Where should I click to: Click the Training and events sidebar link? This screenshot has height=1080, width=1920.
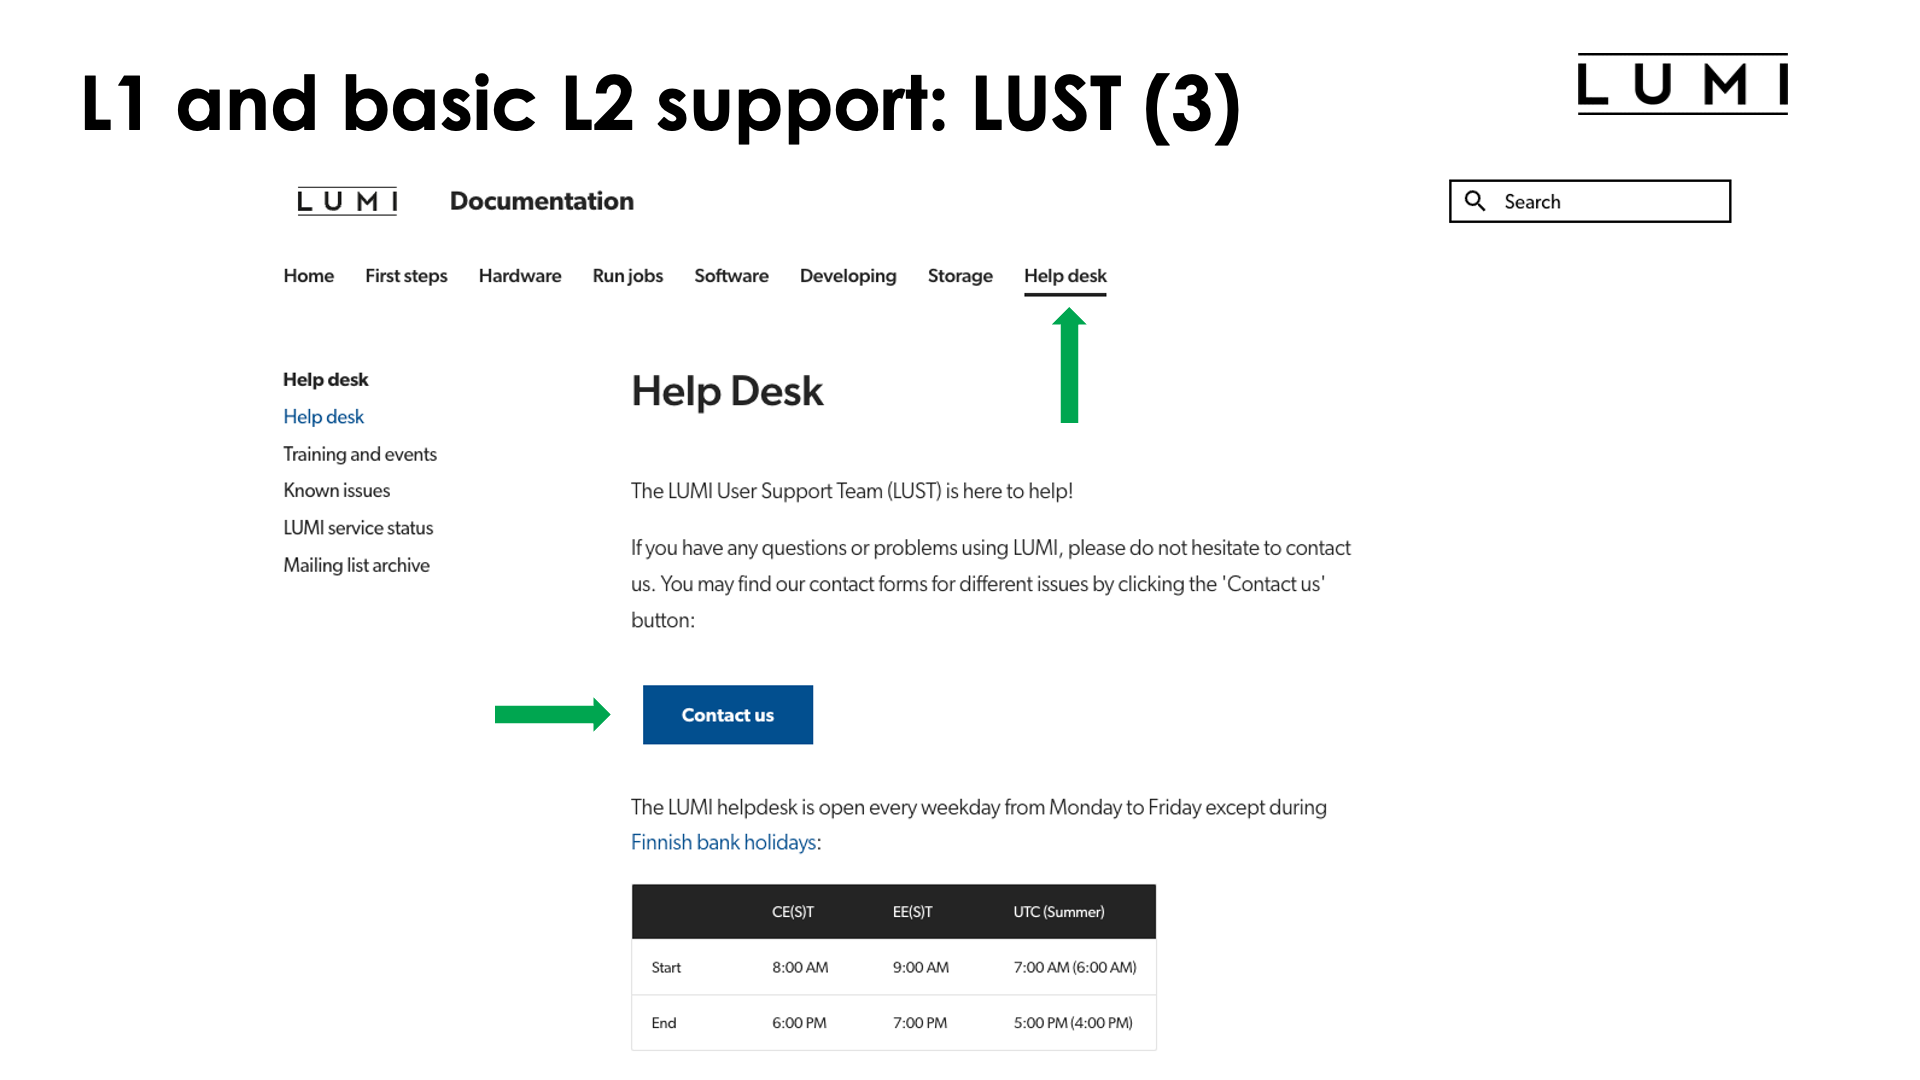(360, 454)
